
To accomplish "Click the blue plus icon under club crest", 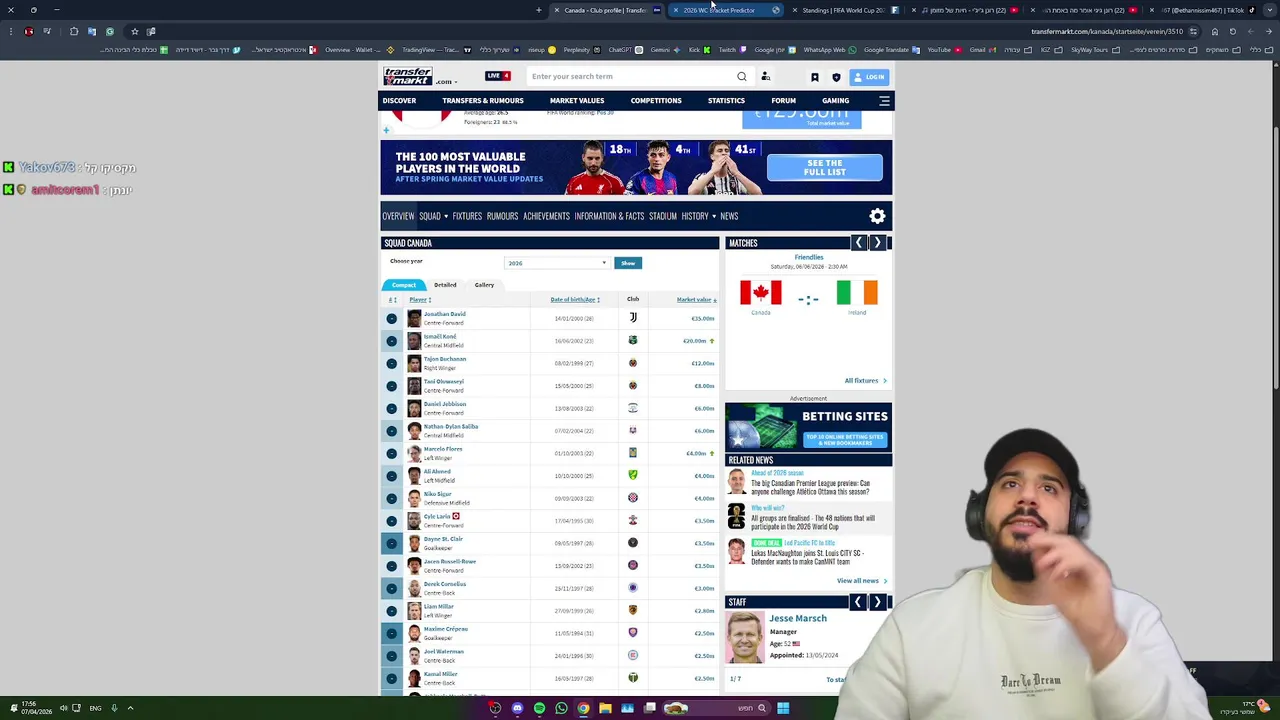I will pyautogui.click(x=386, y=130).
